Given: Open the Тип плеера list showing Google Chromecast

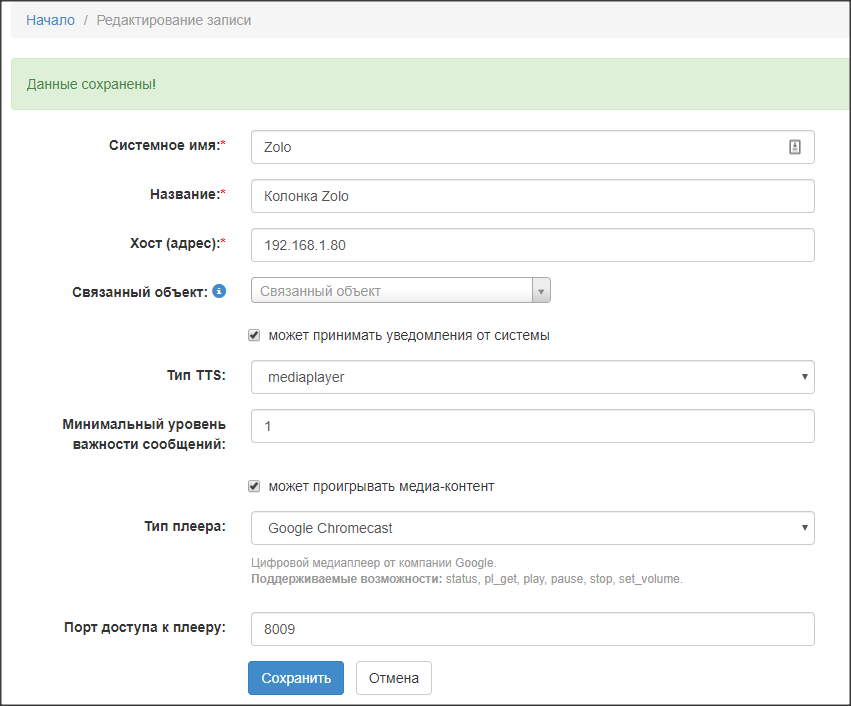Looking at the screenshot, I should click(x=532, y=528).
